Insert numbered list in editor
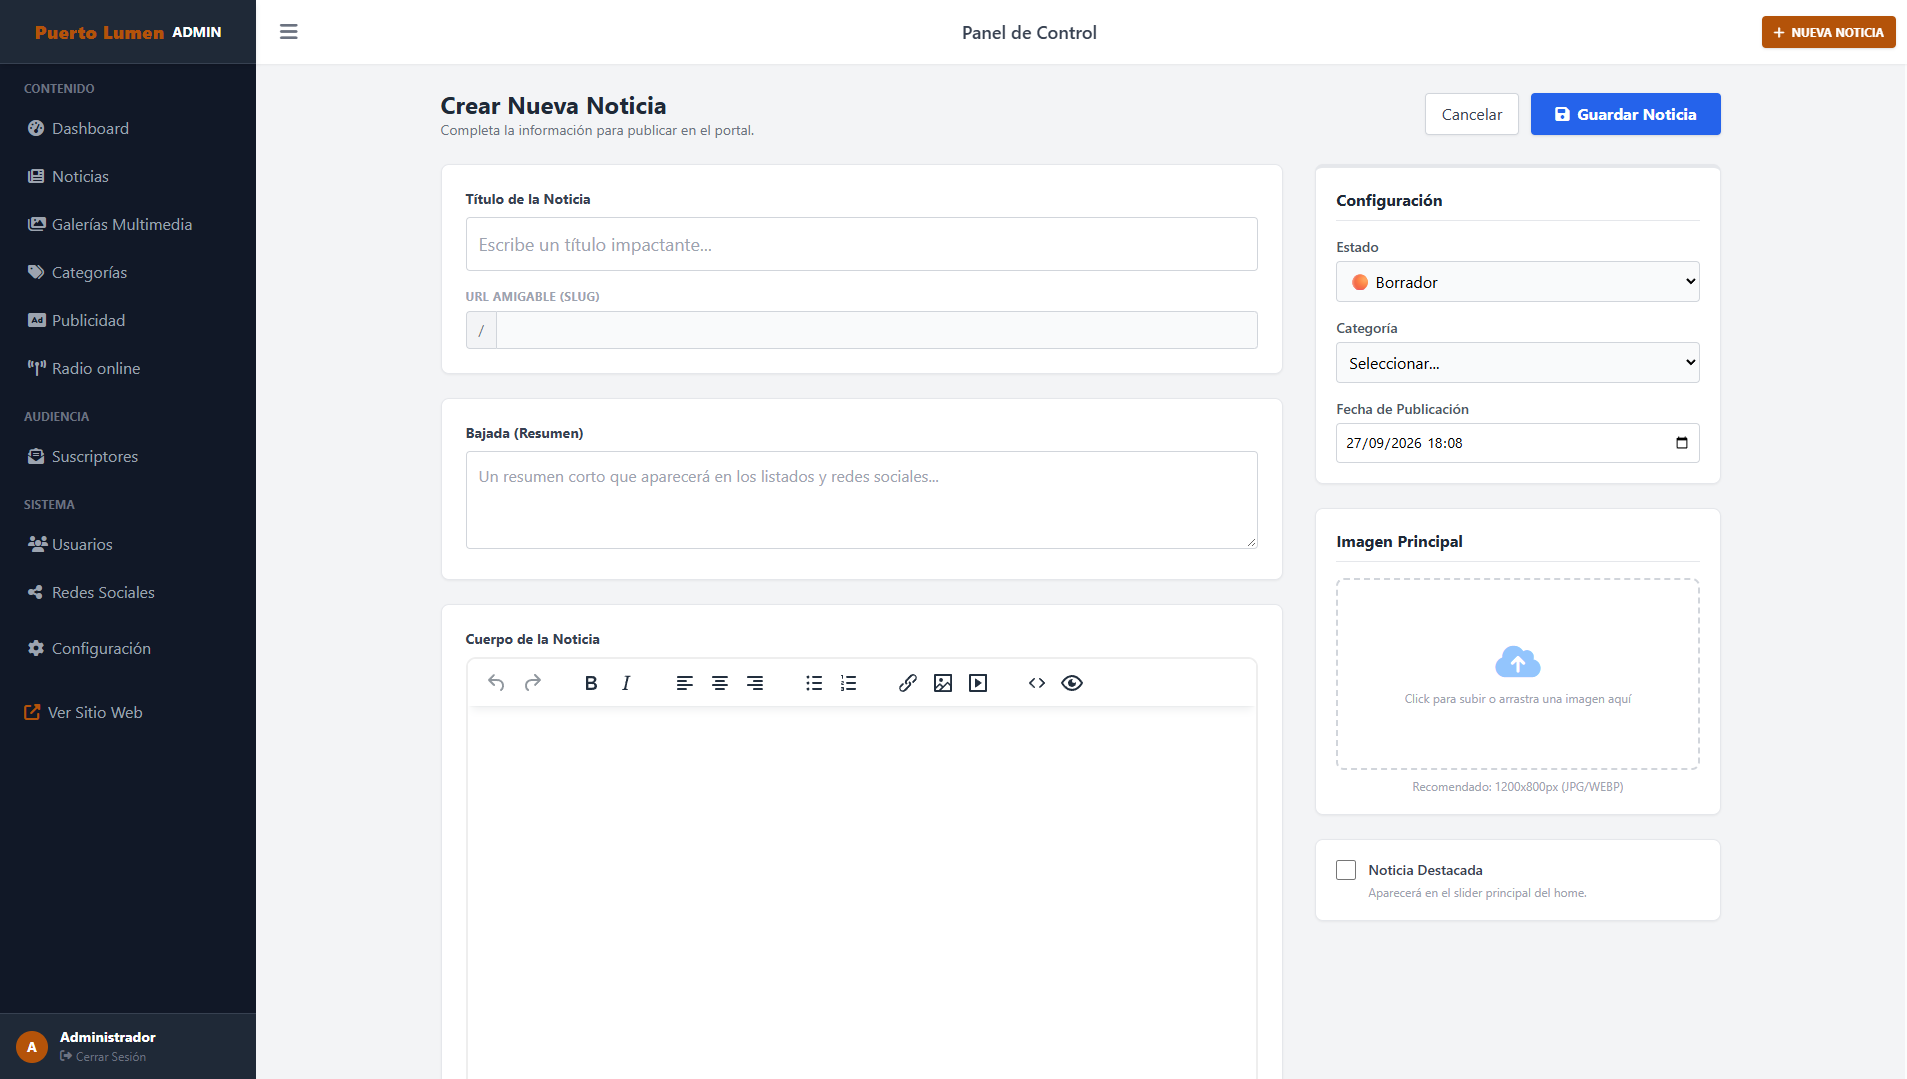Image resolution: width=1907 pixels, height=1079 pixels. click(849, 683)
